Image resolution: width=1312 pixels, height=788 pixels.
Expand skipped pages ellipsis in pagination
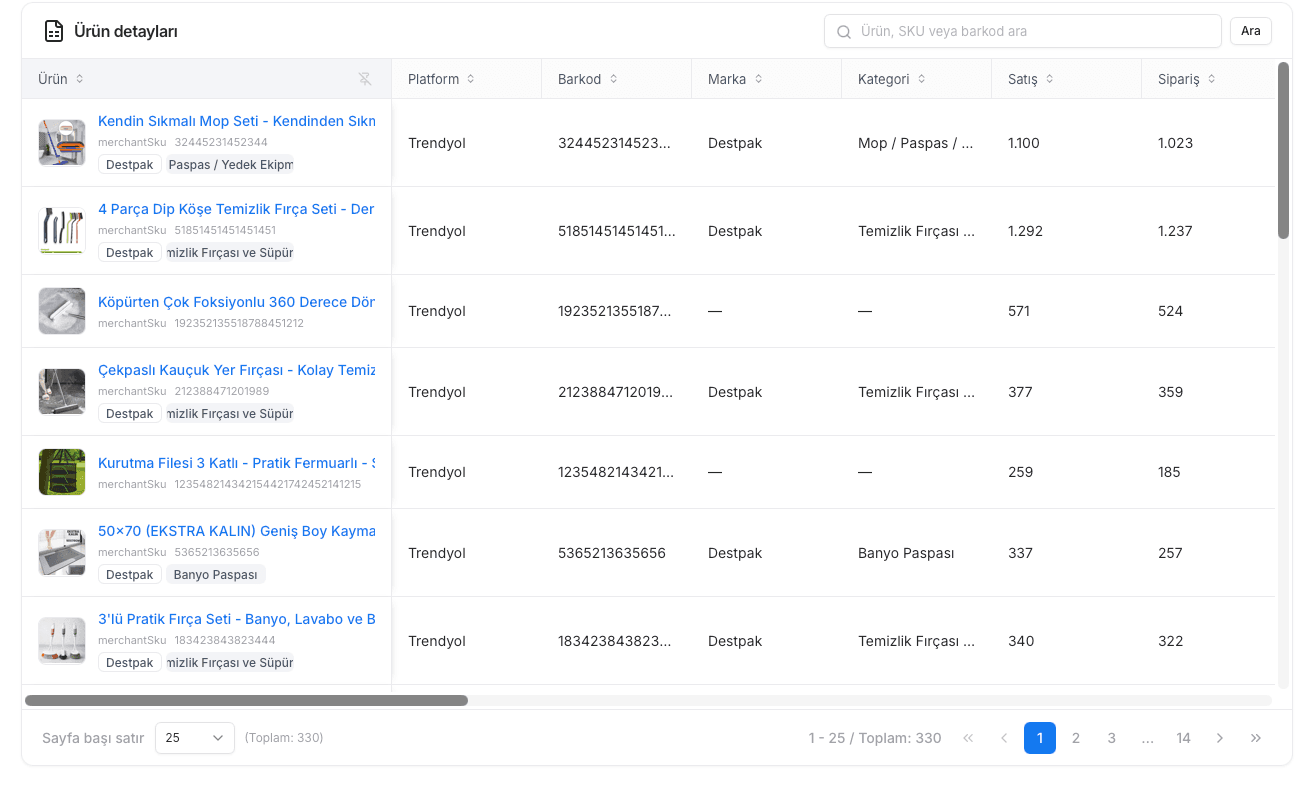click(1148, 738)
